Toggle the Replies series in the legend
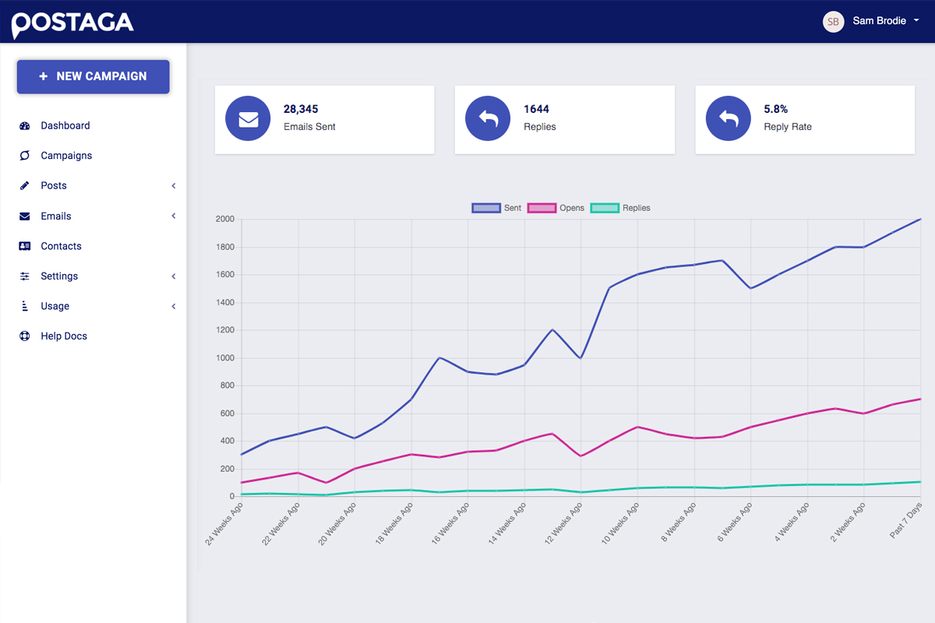This screenshot has width=935, height=623. [621, 207]
